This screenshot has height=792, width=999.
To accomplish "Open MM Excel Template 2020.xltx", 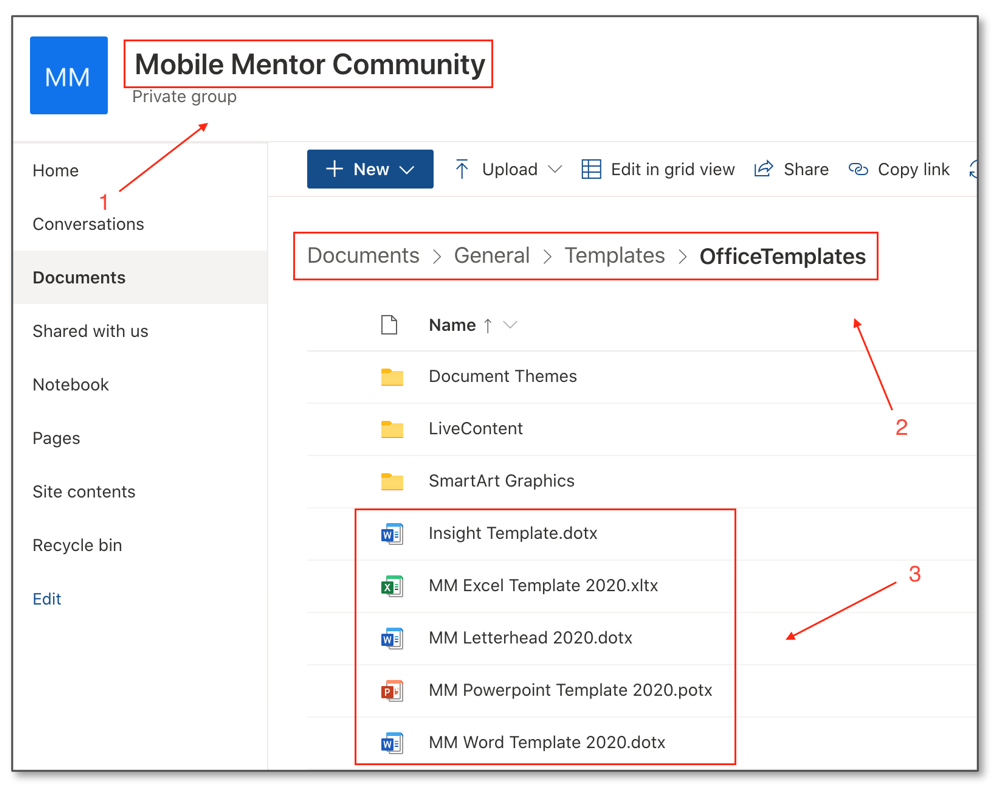I will [x=543, y=586].
